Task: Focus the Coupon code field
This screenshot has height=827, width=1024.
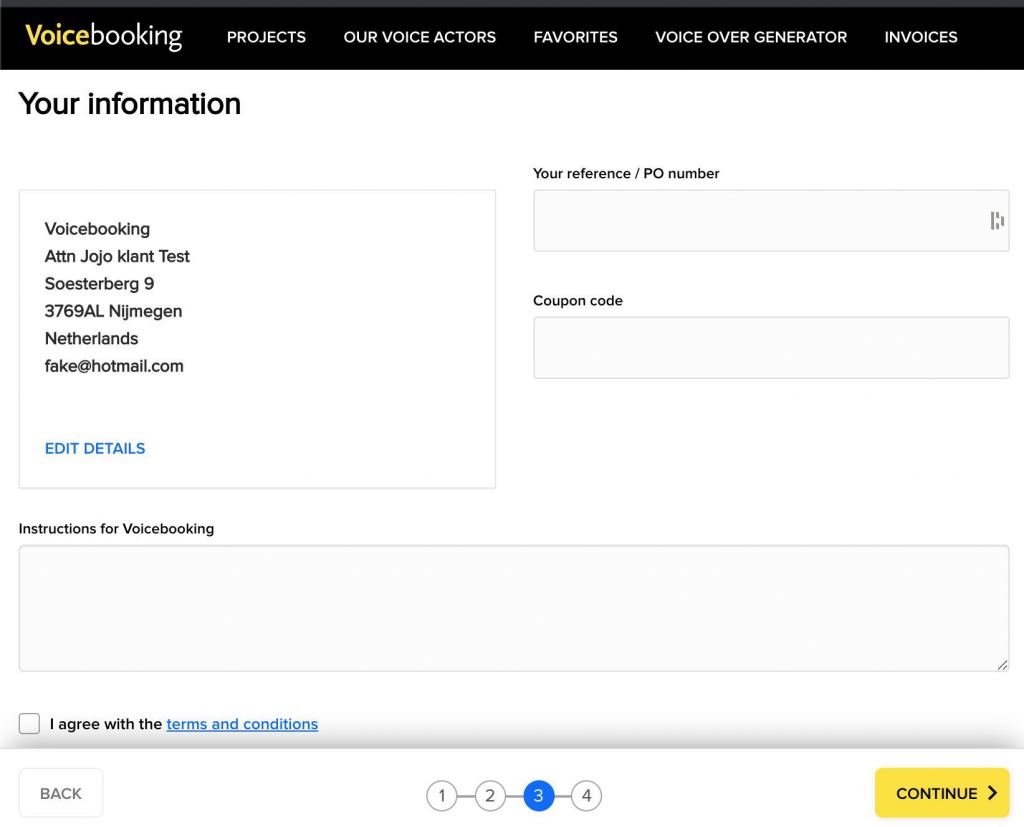Action: point(771,348)
